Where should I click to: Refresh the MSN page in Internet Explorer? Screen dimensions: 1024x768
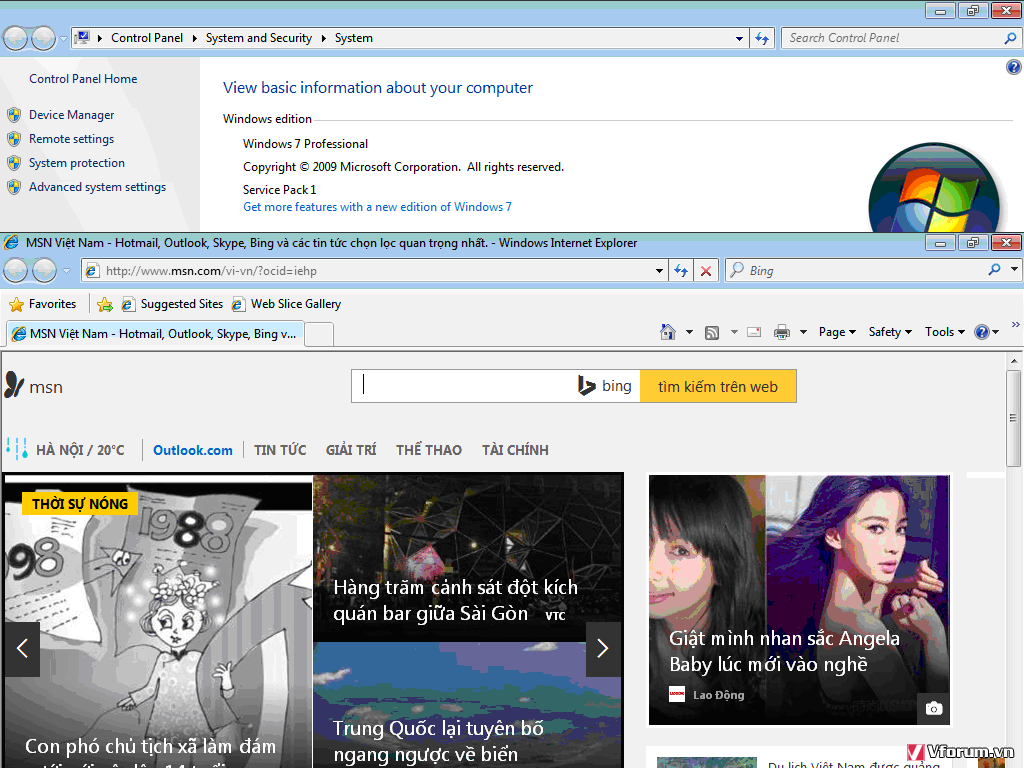coord(681,271)
